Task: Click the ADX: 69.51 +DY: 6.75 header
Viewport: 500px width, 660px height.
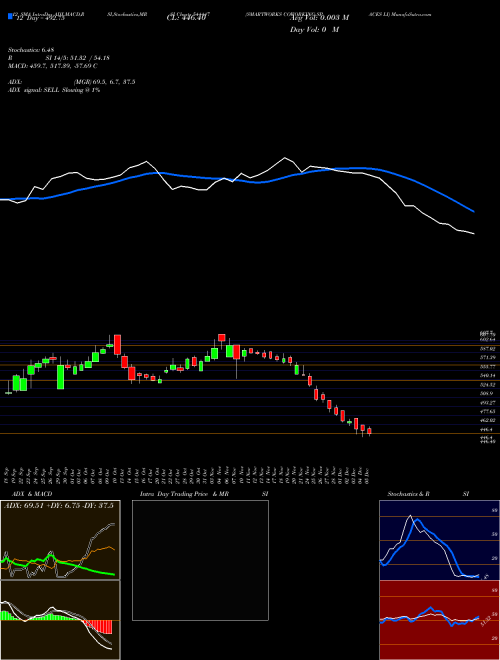Action: coord(59,506)
